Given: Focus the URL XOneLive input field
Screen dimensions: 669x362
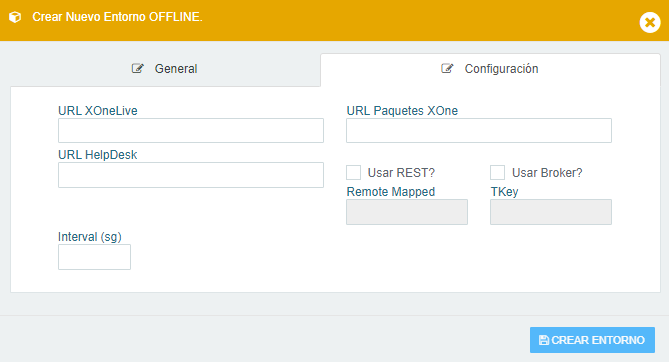Looking at the screenshot, I should point(191,131).
